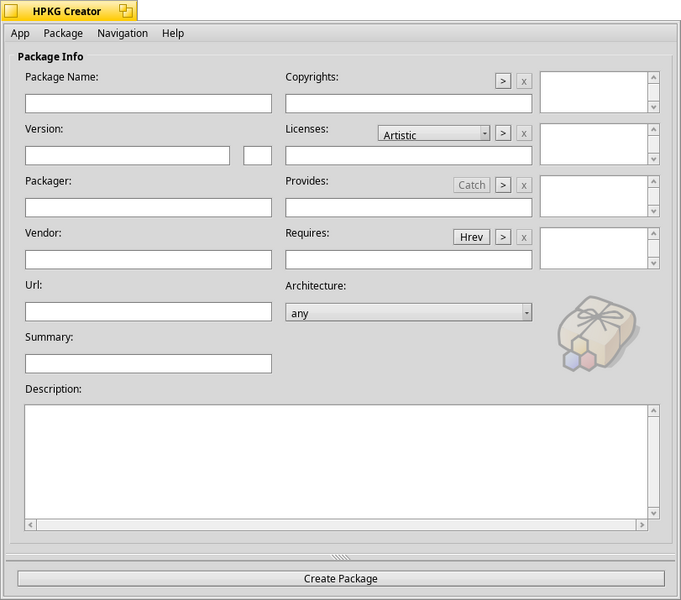
Task: Click the Create Package button
Action: [341, 579]
